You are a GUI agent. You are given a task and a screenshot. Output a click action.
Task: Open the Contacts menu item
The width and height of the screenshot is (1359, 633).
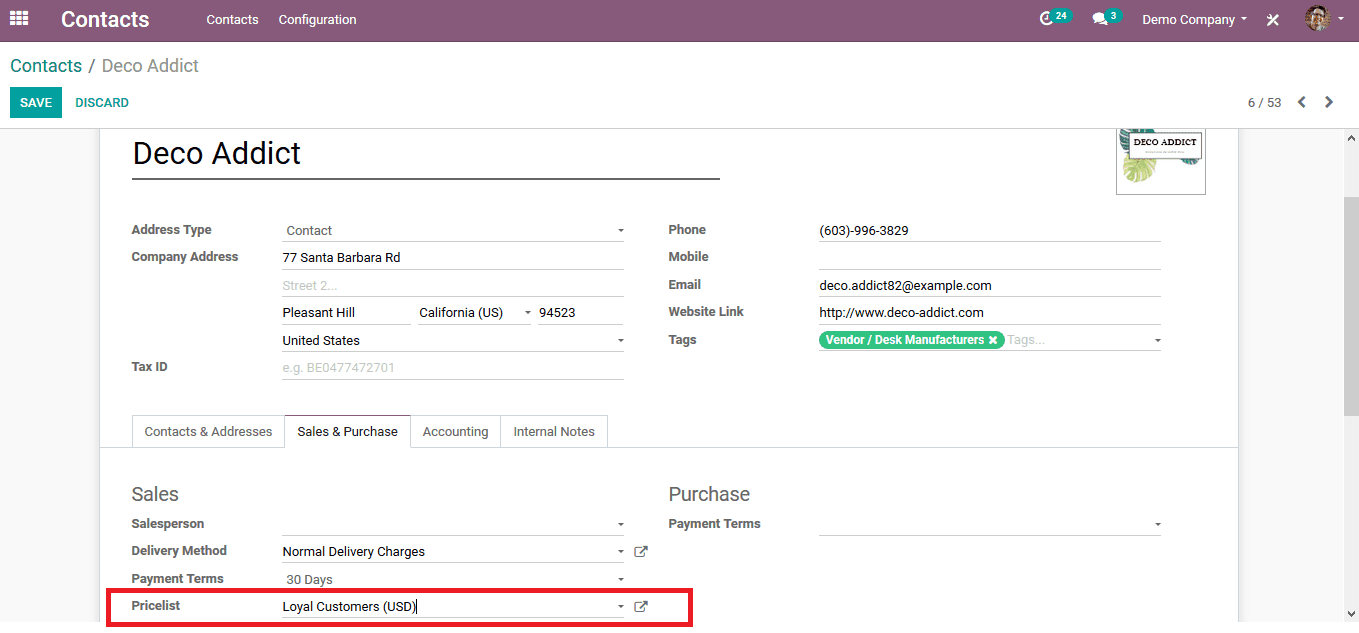click(232, 19)
